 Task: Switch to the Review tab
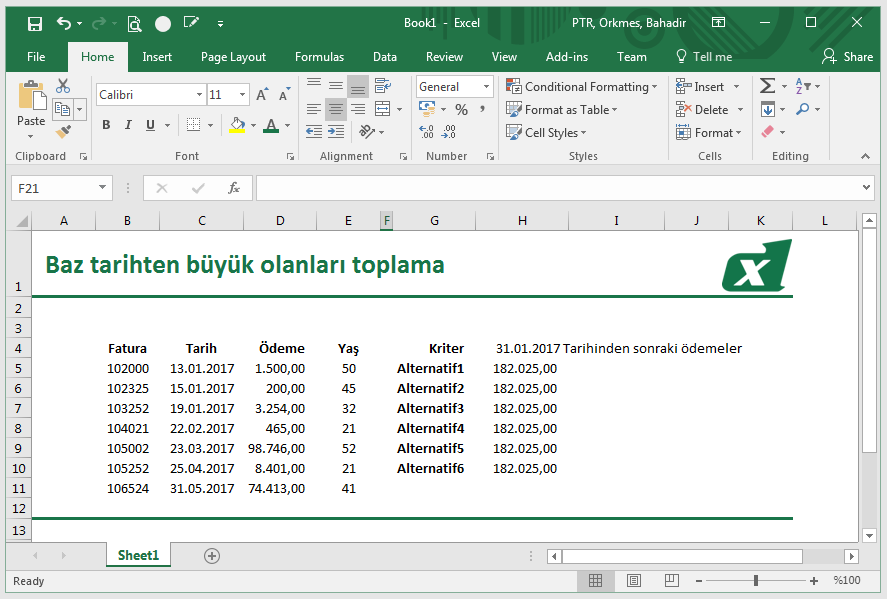point(444,57)
